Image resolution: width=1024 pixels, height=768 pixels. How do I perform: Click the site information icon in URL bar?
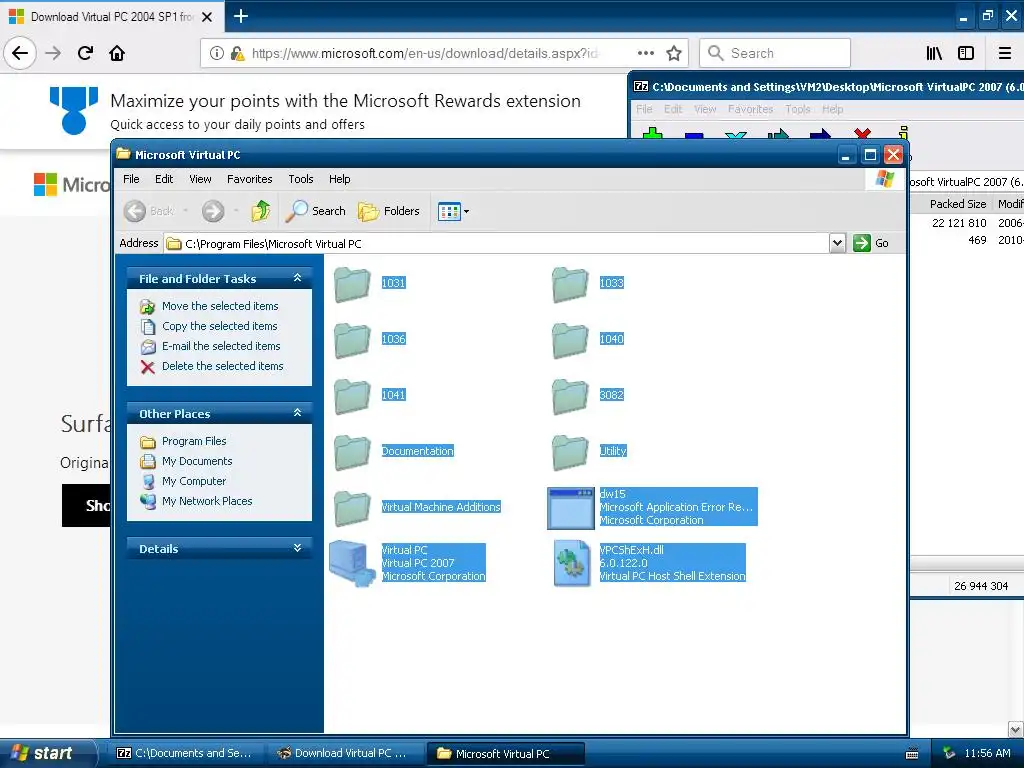(x=217, y=53)
